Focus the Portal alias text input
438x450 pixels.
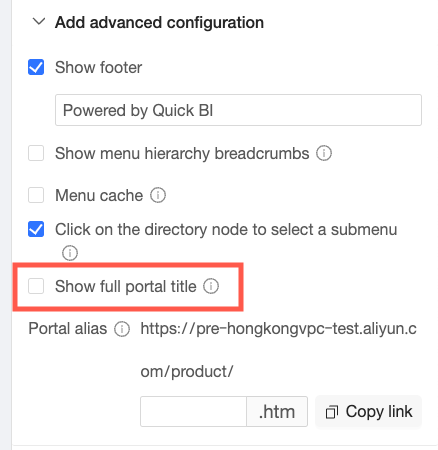point(193,411)
